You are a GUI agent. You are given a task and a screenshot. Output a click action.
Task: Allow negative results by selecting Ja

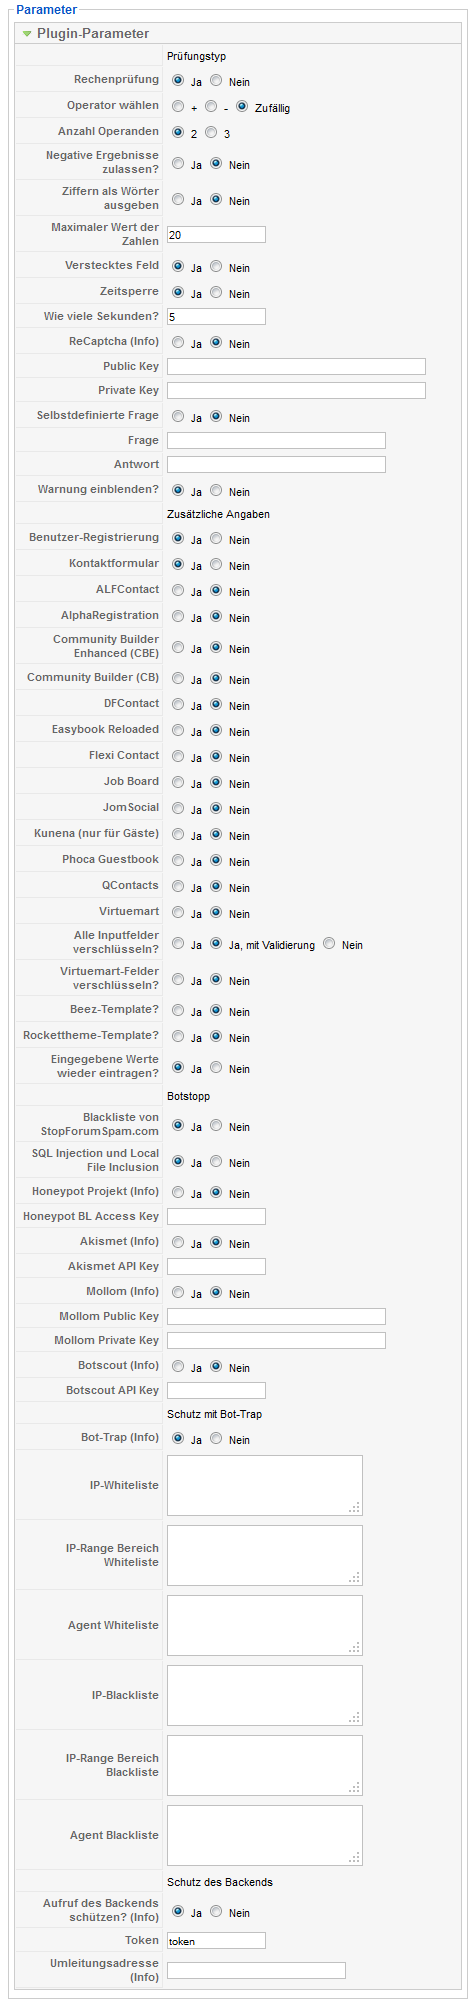(x=178, y=164)
